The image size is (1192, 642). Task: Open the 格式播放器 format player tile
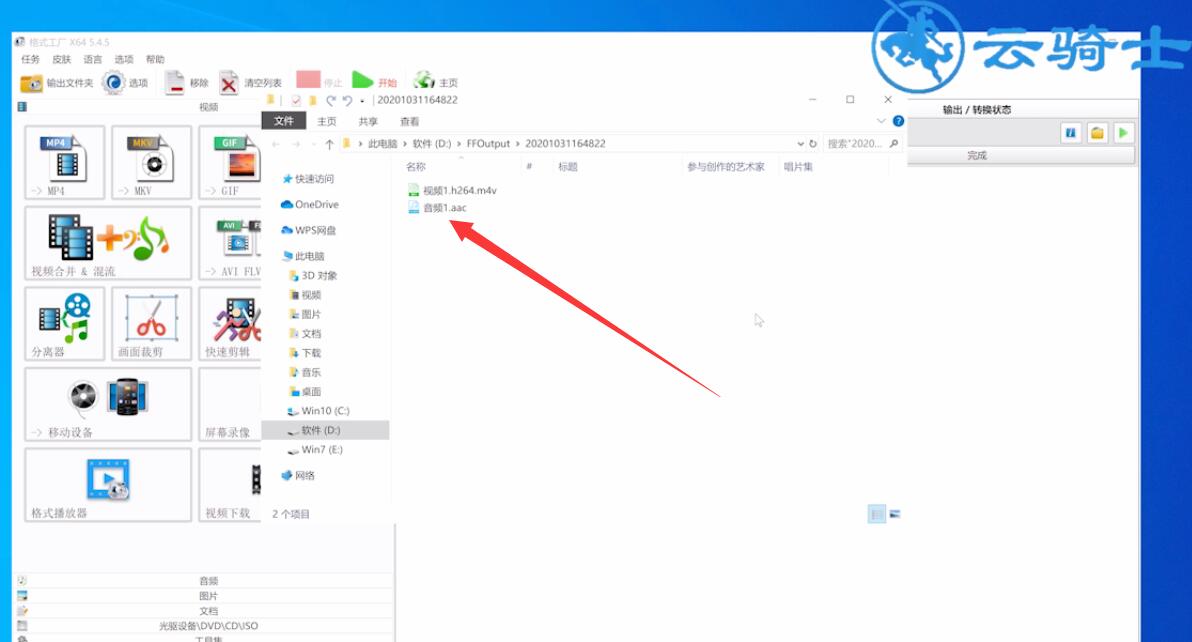click(x=108, y=485)
